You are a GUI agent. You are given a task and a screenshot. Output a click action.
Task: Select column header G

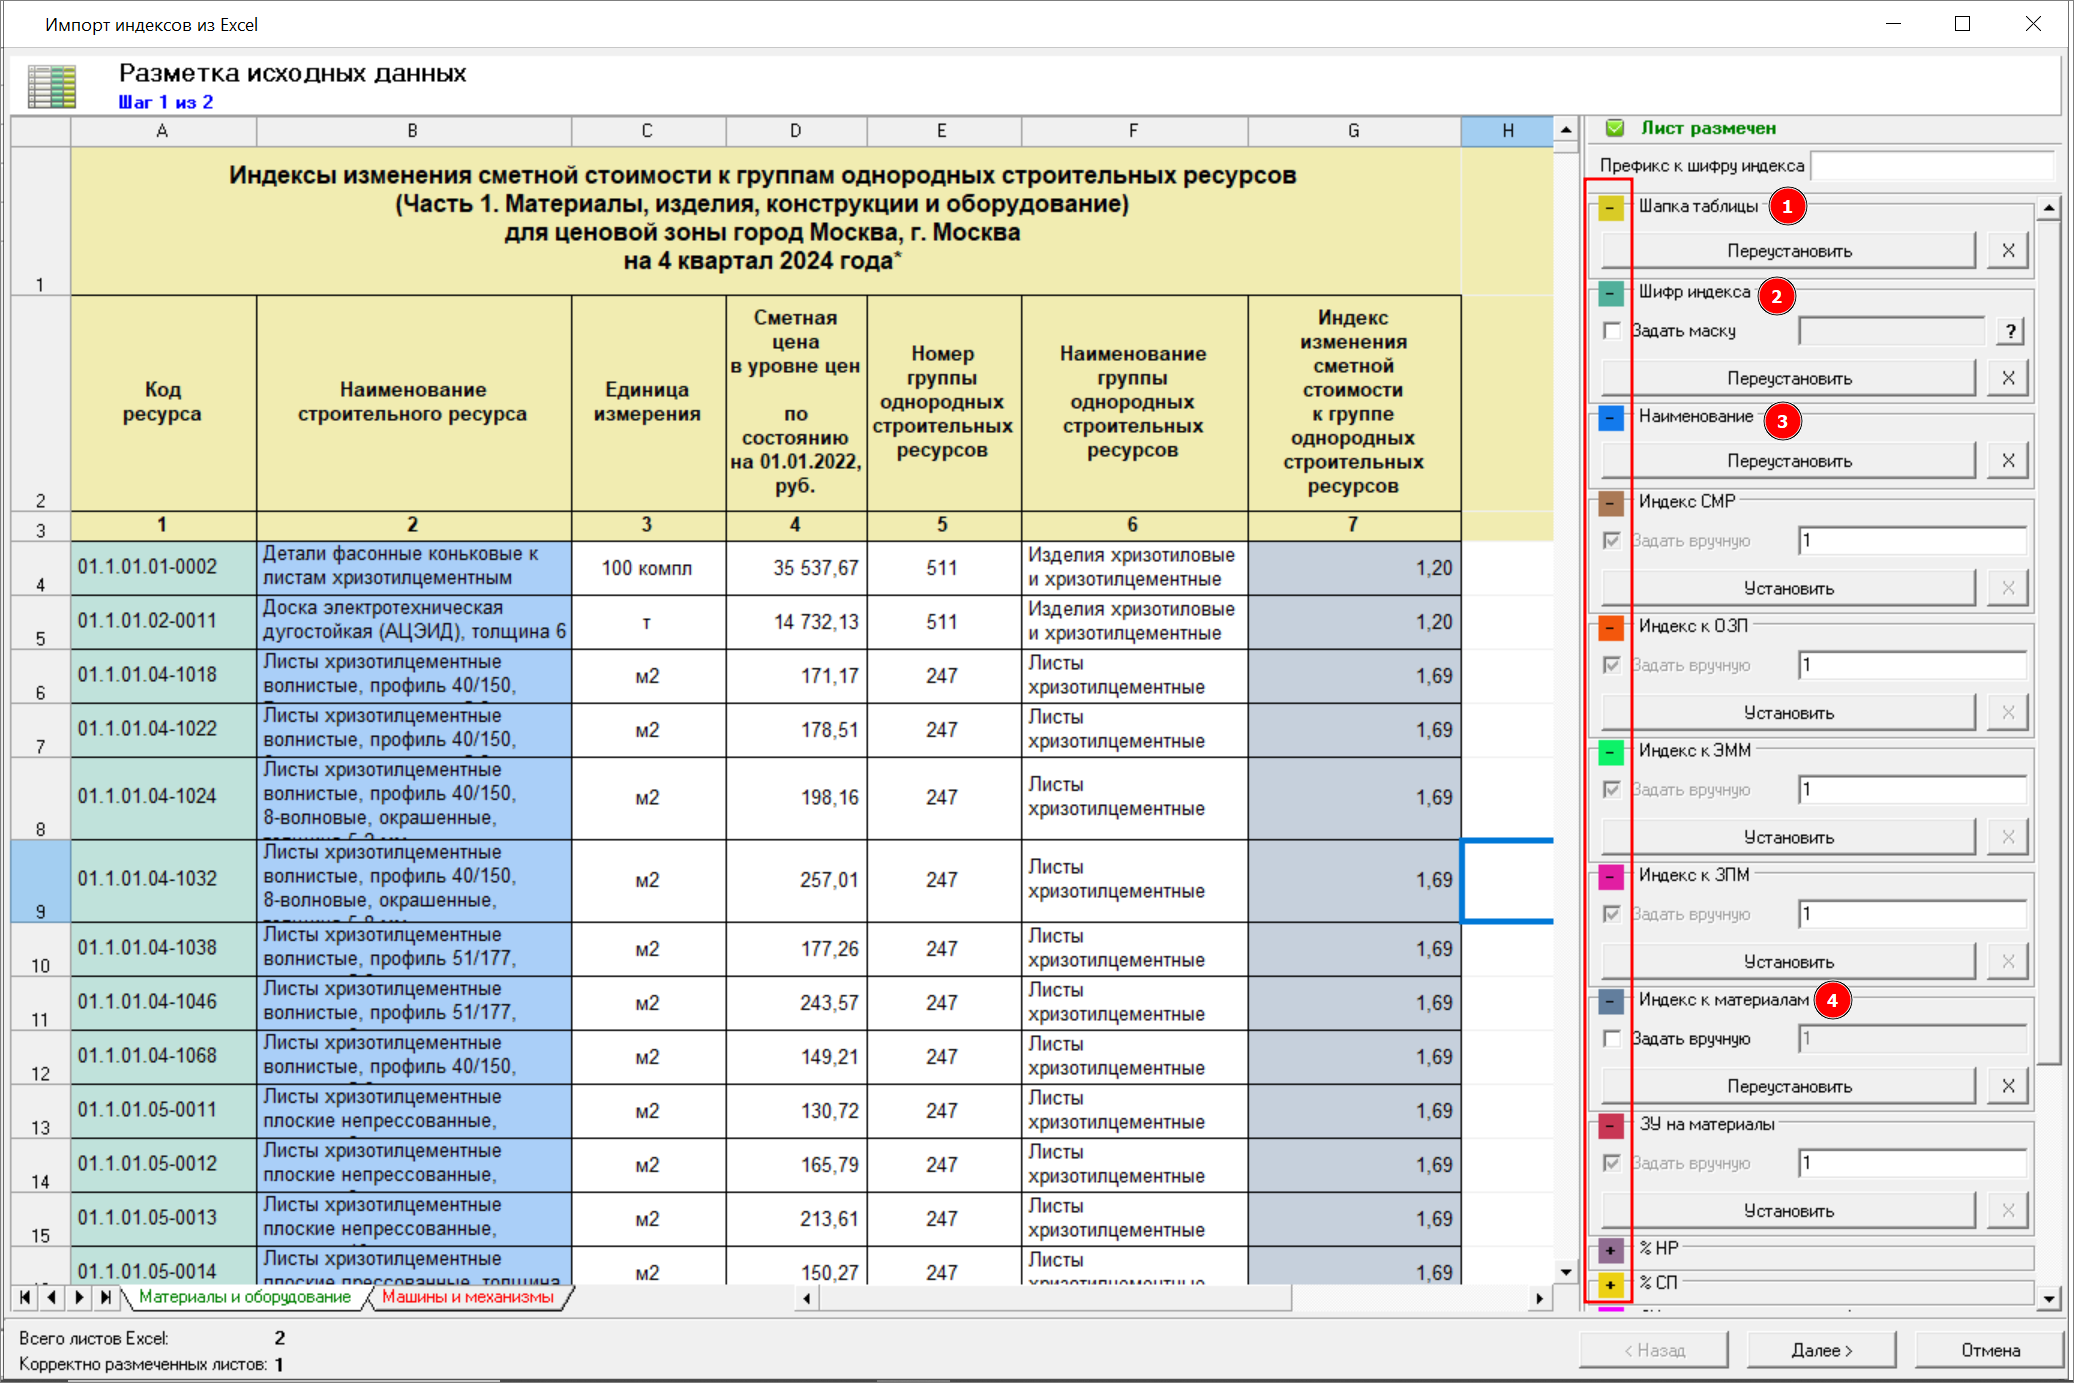click(x=1354, y=131)
